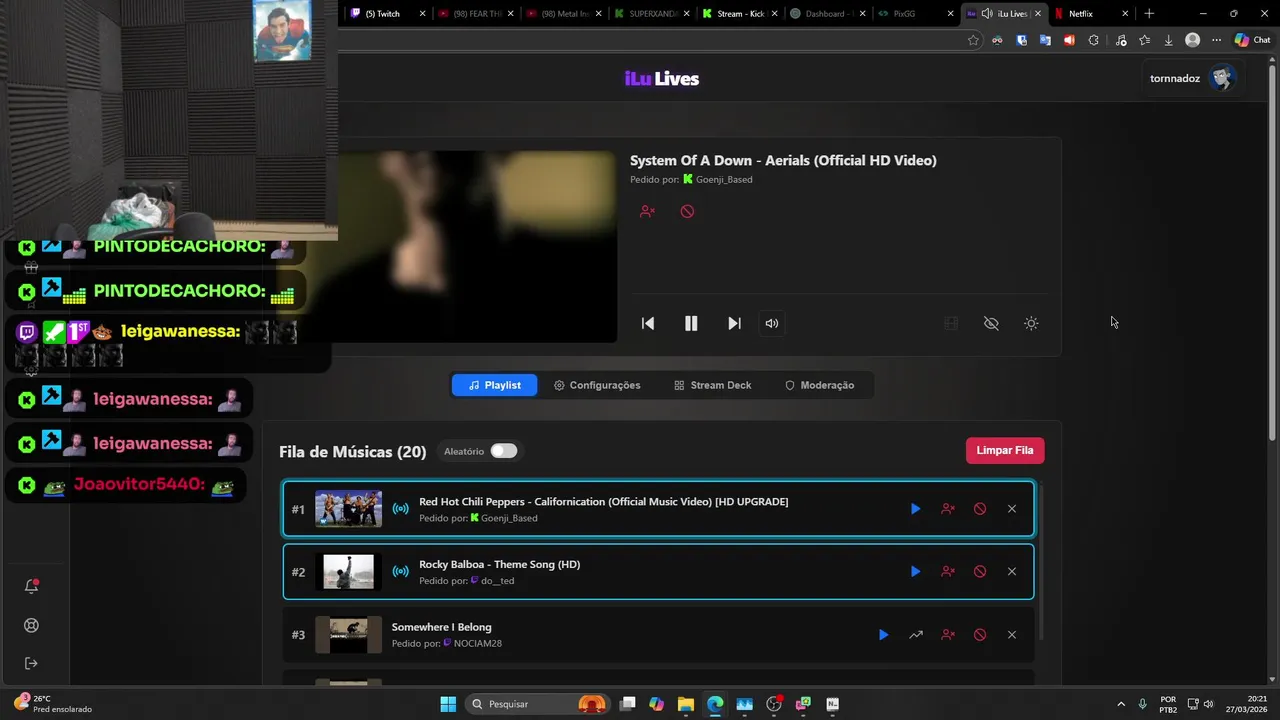Viewport: 1280px width, 720px height.
Task: Remove Californication from the queue
Action: [1012, 509]
